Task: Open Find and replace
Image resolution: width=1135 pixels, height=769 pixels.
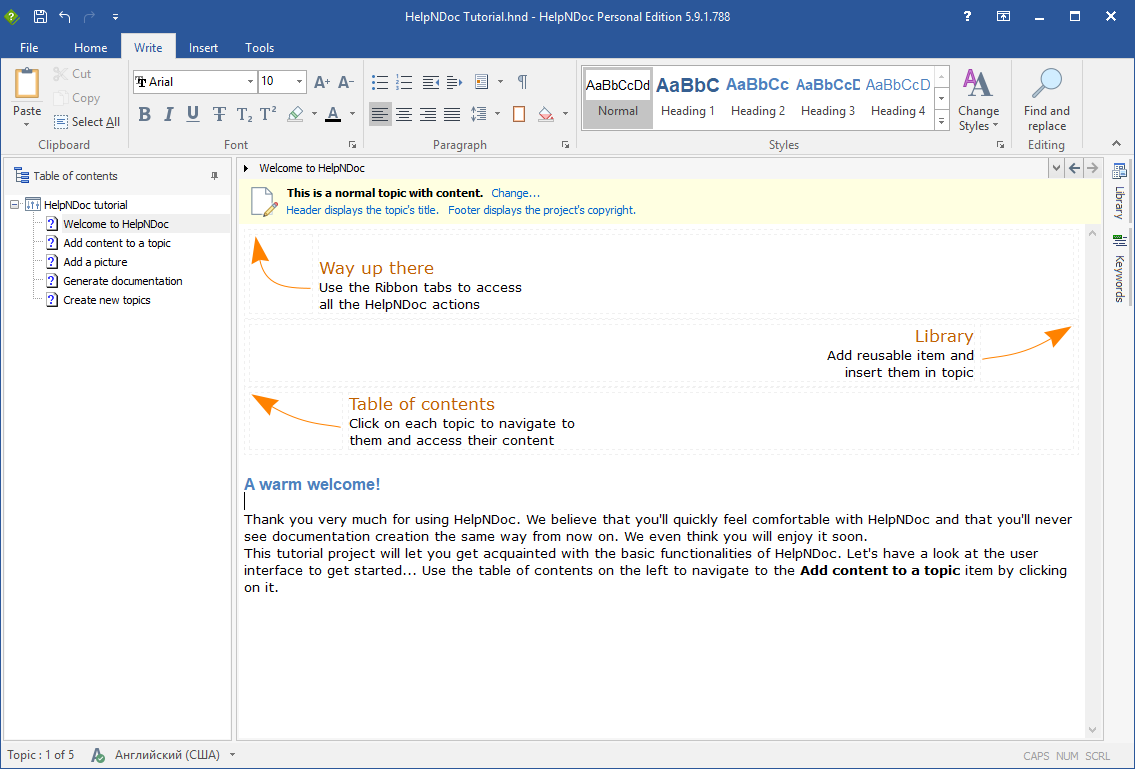Action: pyautogui.click(x=1046, y=100)
